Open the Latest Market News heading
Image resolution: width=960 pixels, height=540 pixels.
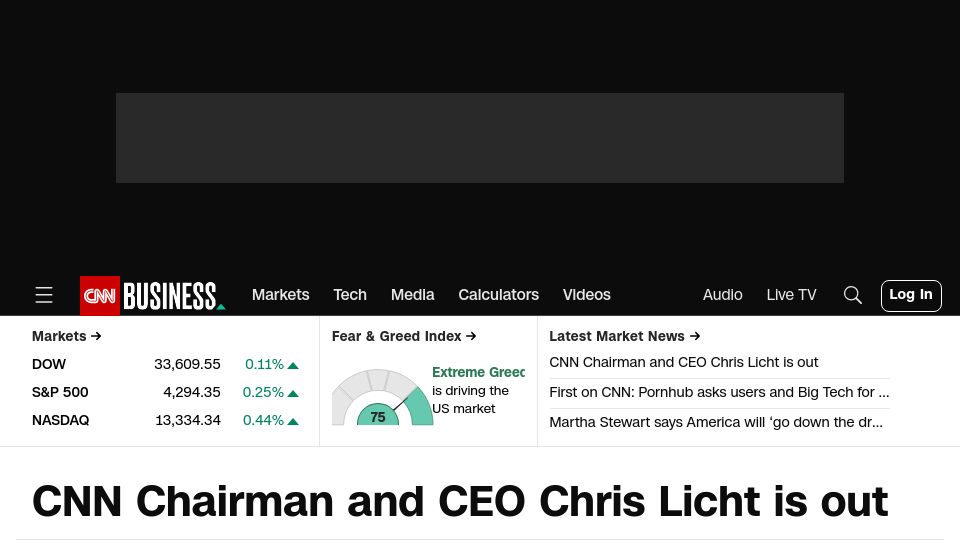(624, 336)
